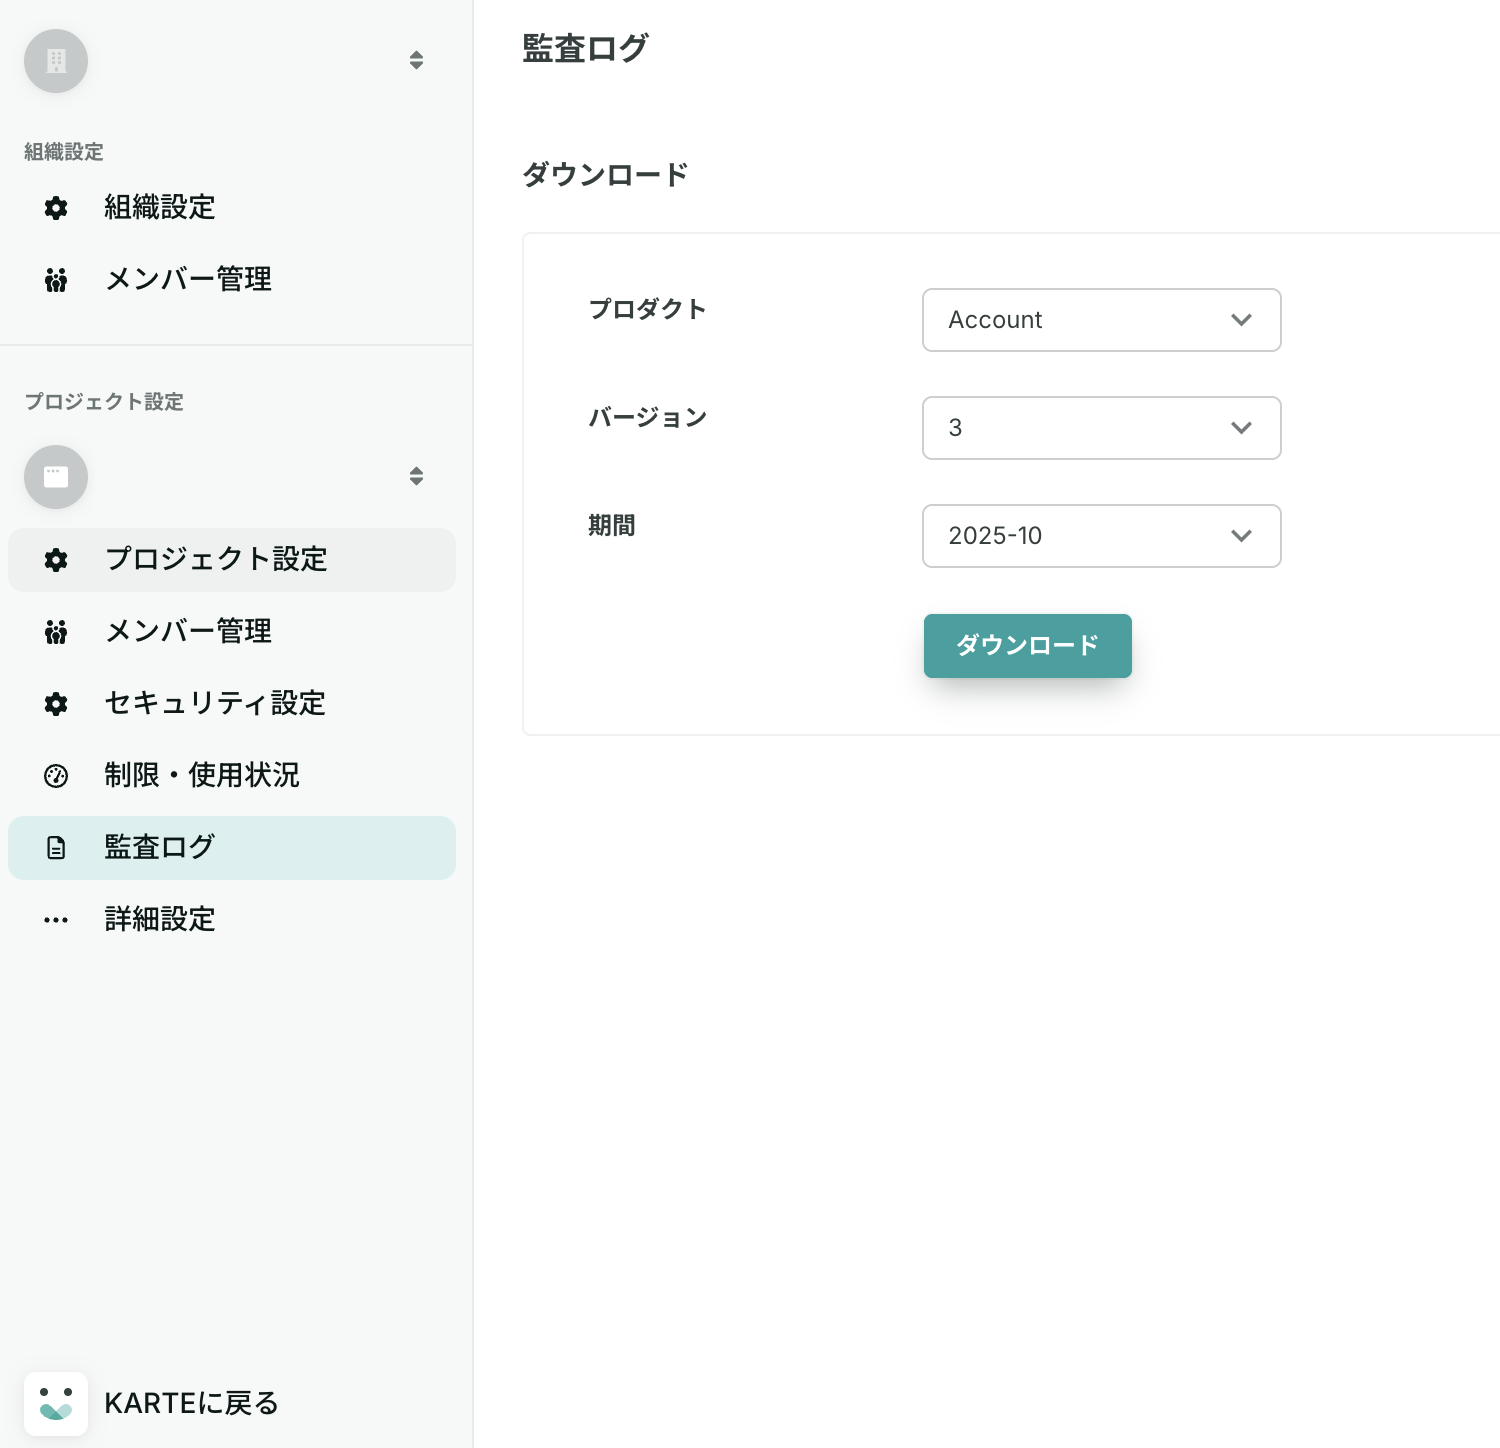Open the バージョン dropdown showing 3
Screen dimensions: 1500x1448
[1102, 428]
